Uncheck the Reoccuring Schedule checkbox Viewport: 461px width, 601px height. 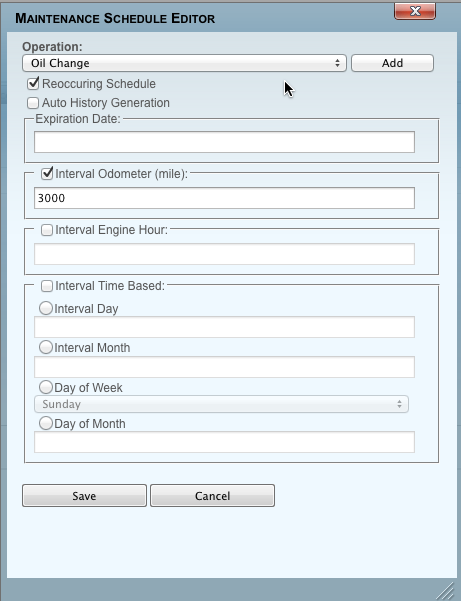33,83
